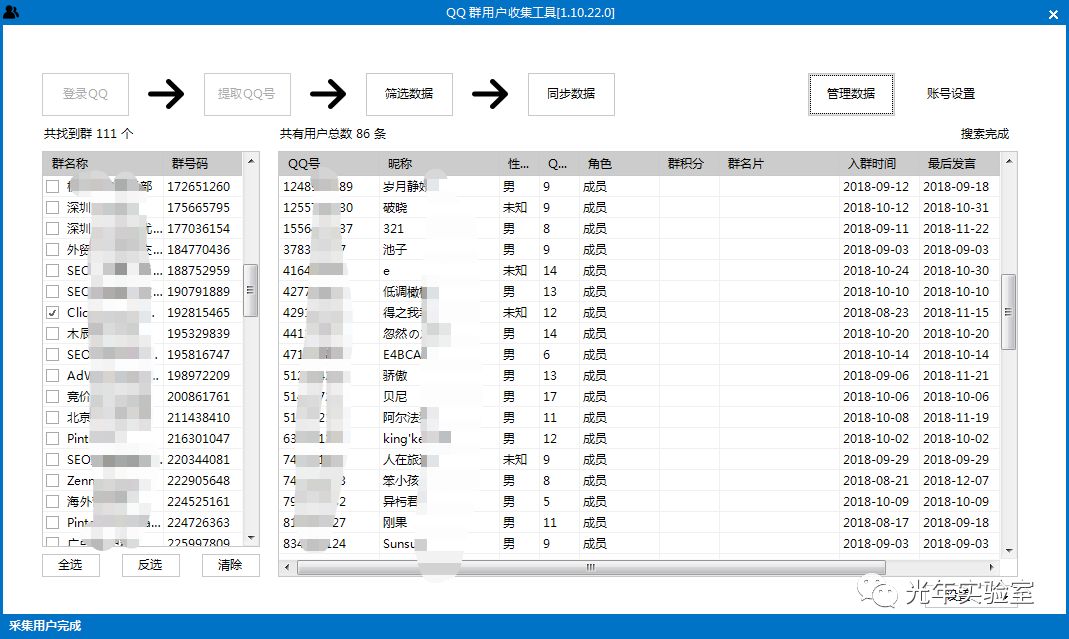The image size is (1069, 639).
Task: Check the group 175665795 checkbox
Action: (x=52, y=207)
